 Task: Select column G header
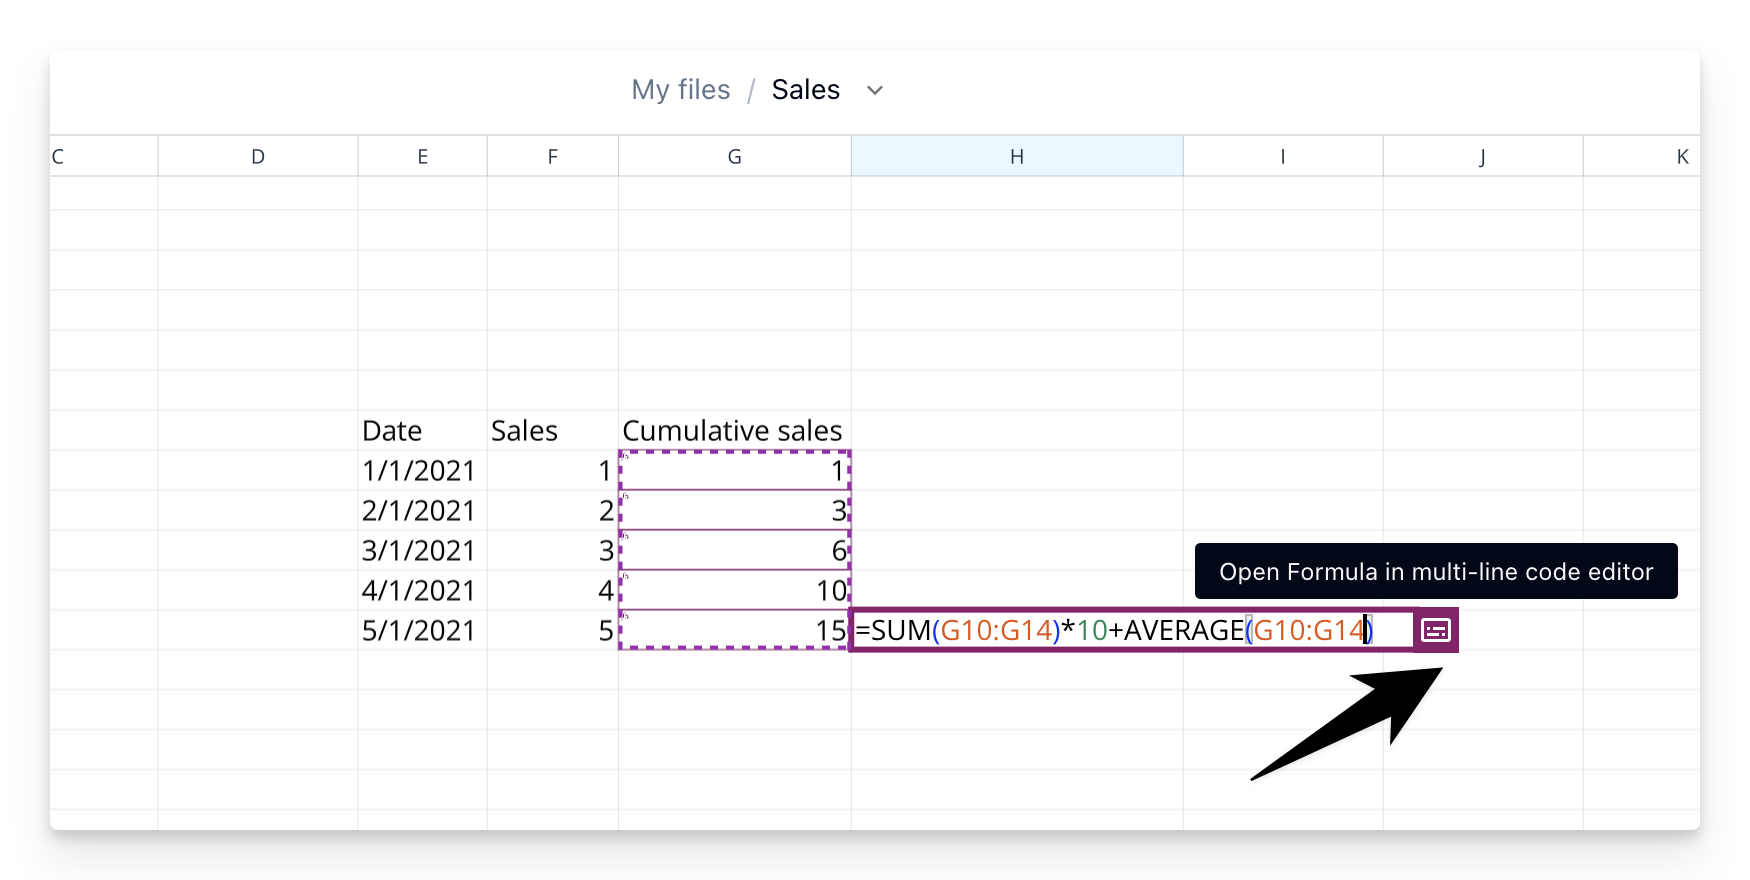[734, 156]
